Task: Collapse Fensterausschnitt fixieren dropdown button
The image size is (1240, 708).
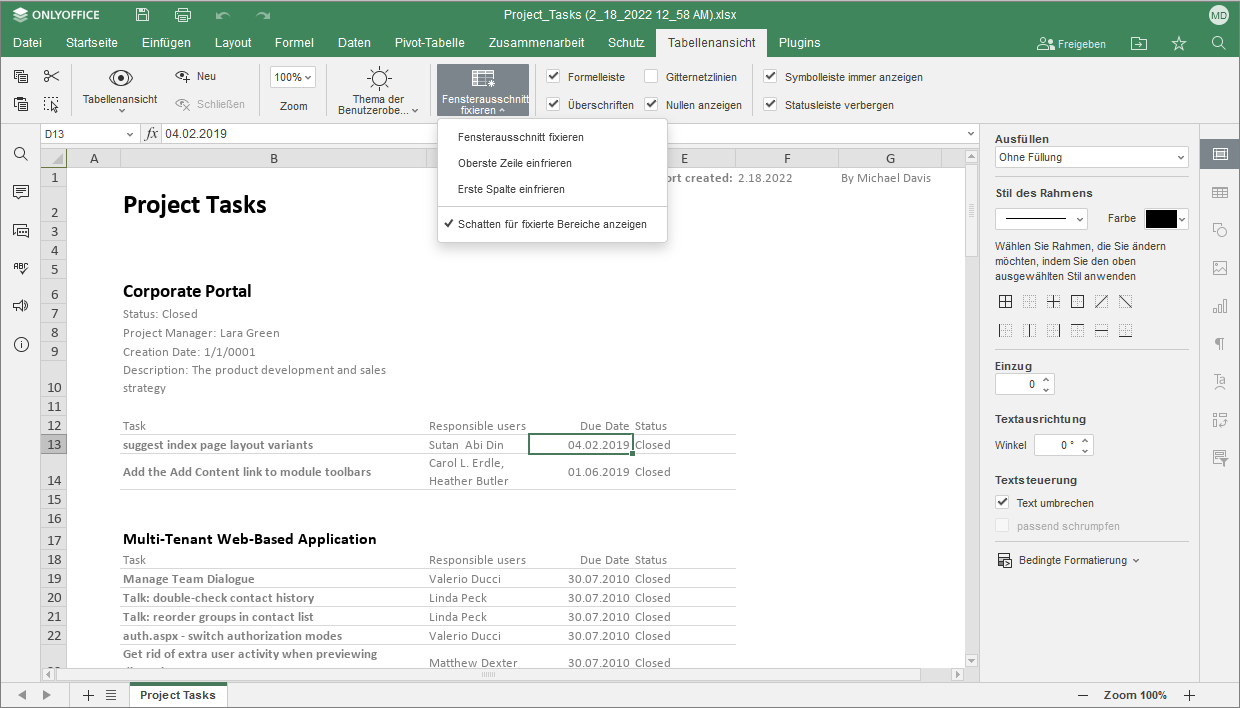Action: click(x=483, y=90)
